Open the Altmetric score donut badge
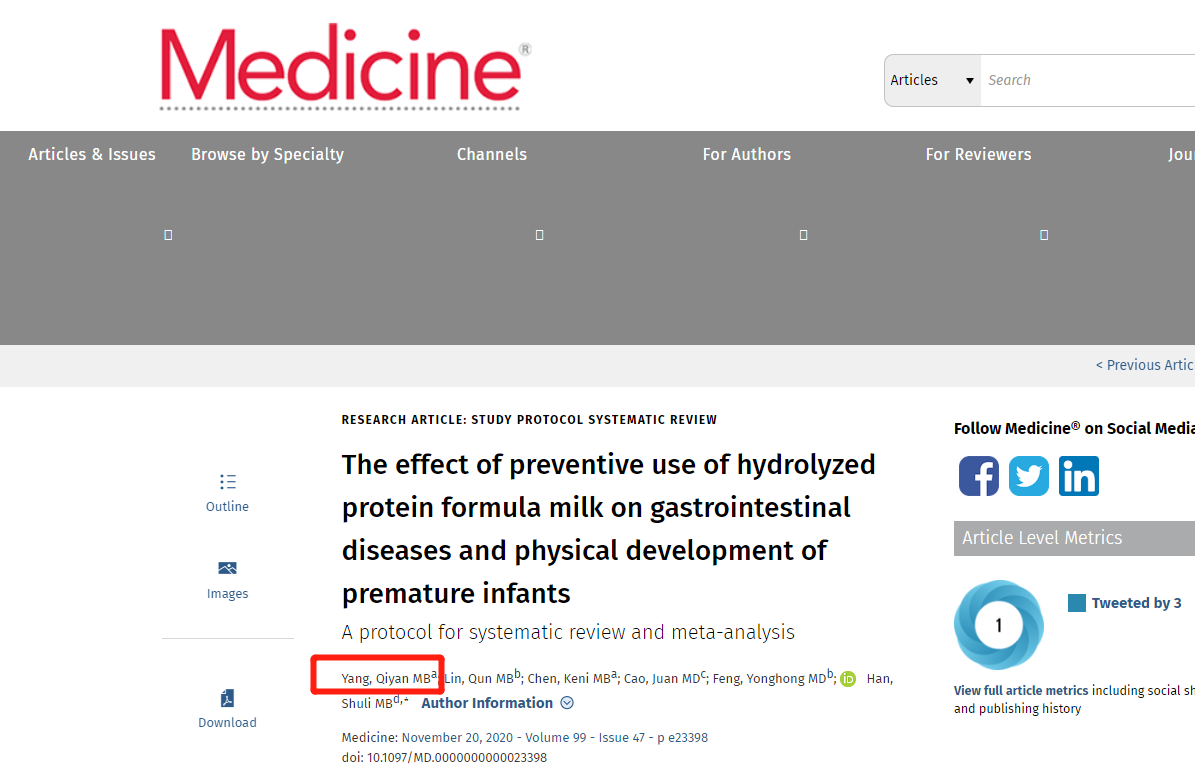The width and height of the screenshot is (1195, 779). coord(998,625)
